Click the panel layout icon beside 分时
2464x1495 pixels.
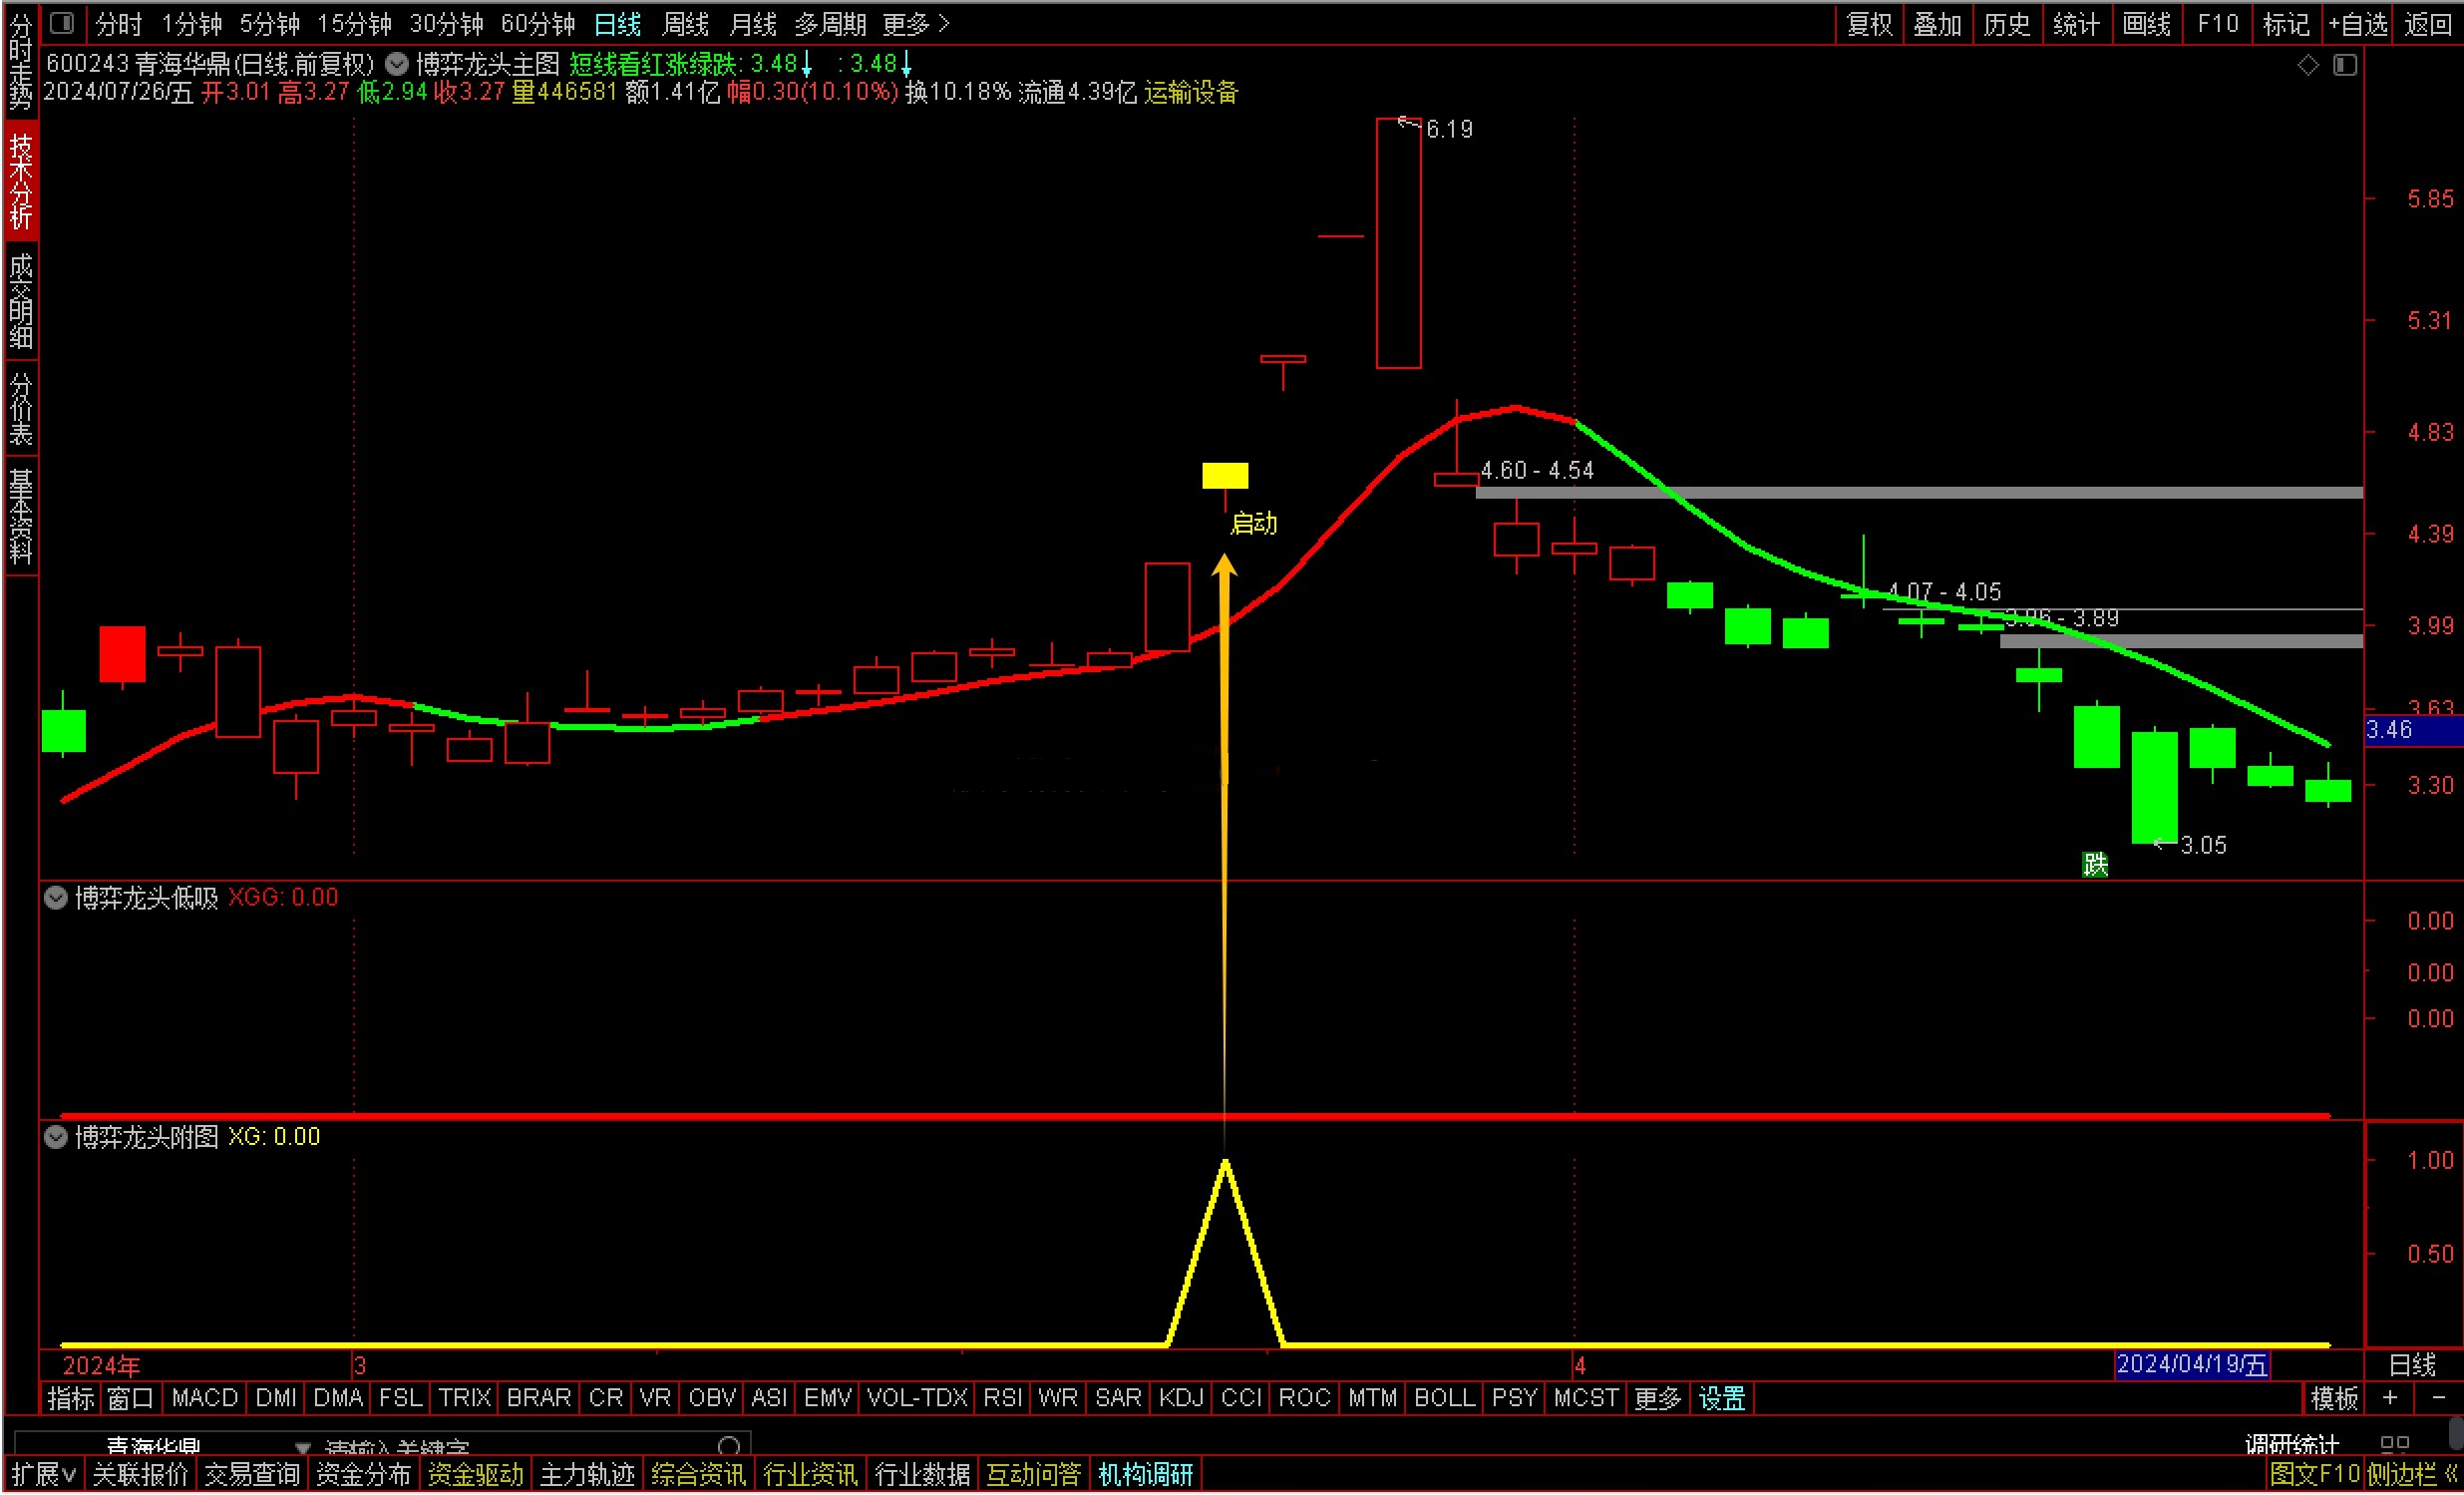[62, 22]
